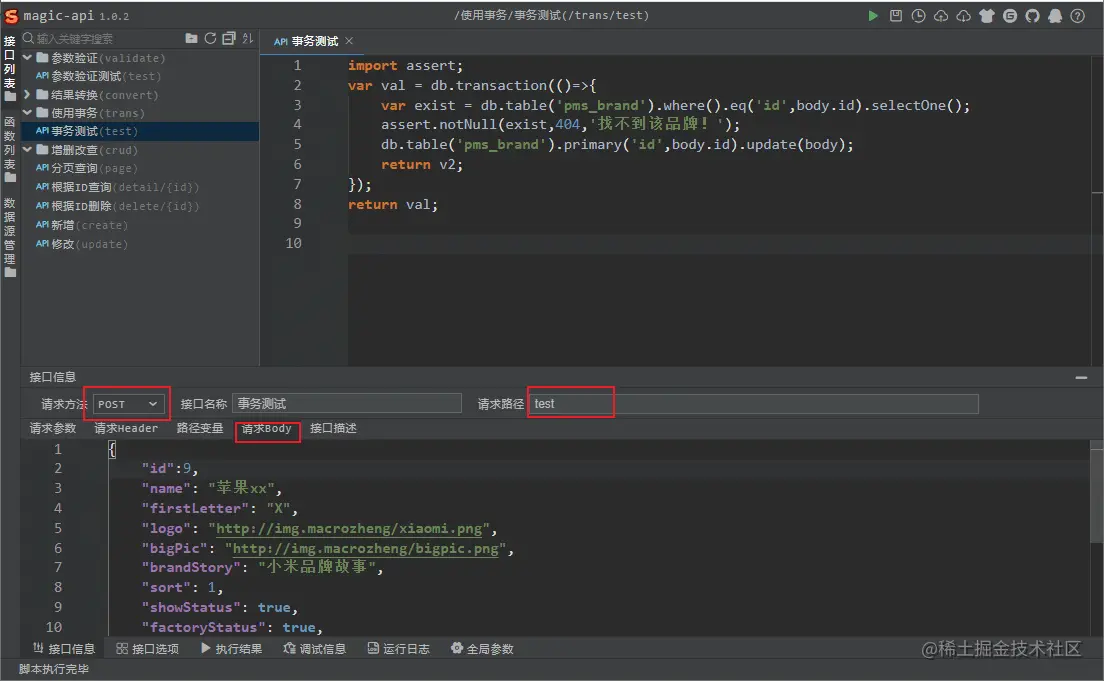Click the 脚本执行完毕 status message
Screen dimensions: 1104x681
pos(54,669)
